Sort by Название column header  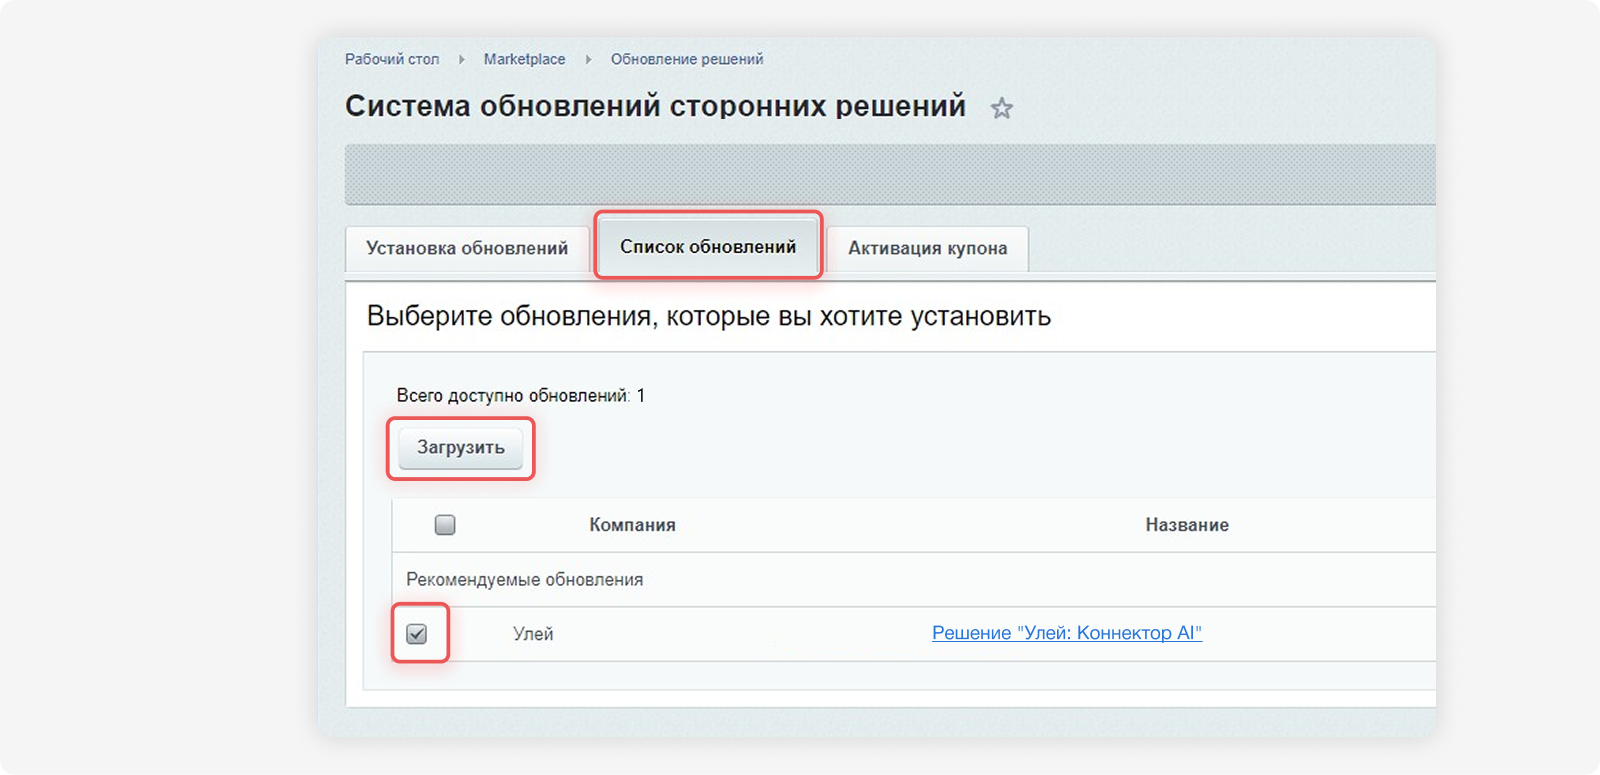[x=1187, y=525]
